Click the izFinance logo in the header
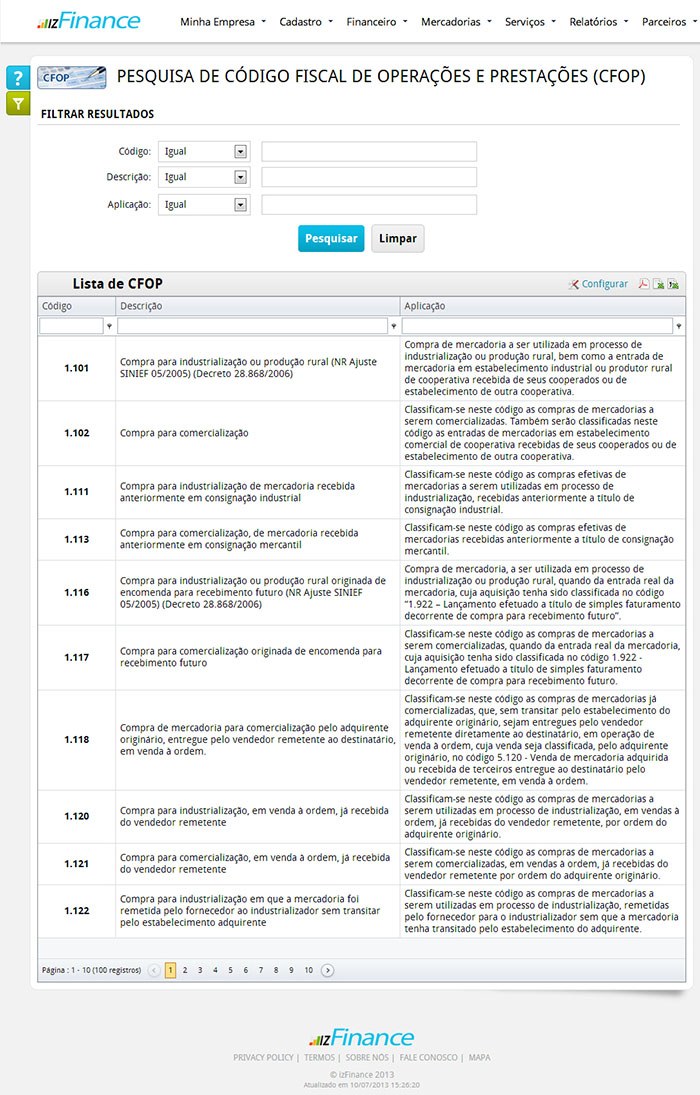Image resolution: width=700 pixels, height=1095 pixels. 88,21
